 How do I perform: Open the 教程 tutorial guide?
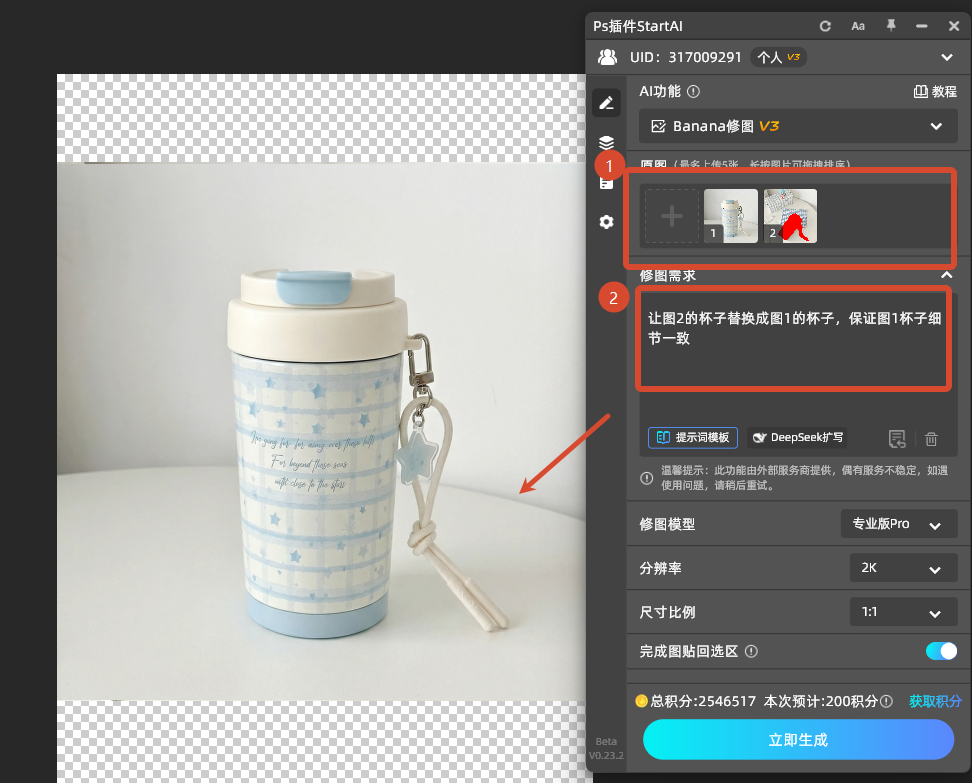click(x=936, y=91)
